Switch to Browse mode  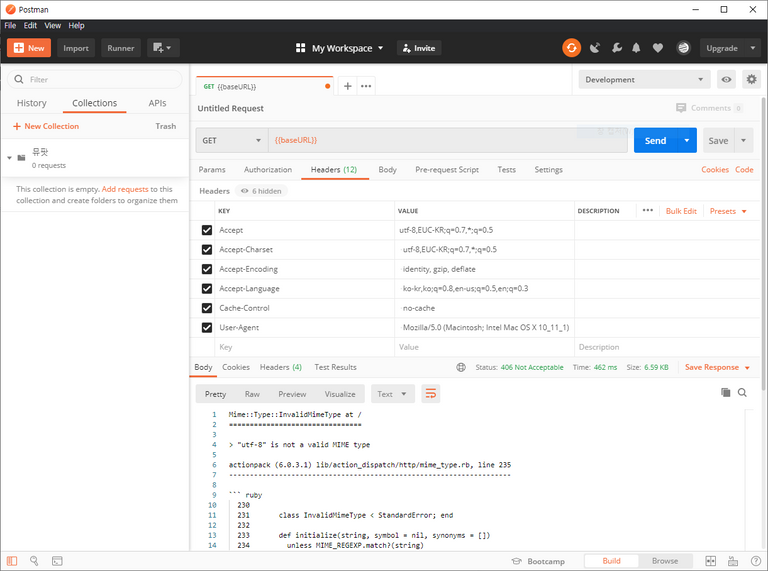tap(665, 561)
